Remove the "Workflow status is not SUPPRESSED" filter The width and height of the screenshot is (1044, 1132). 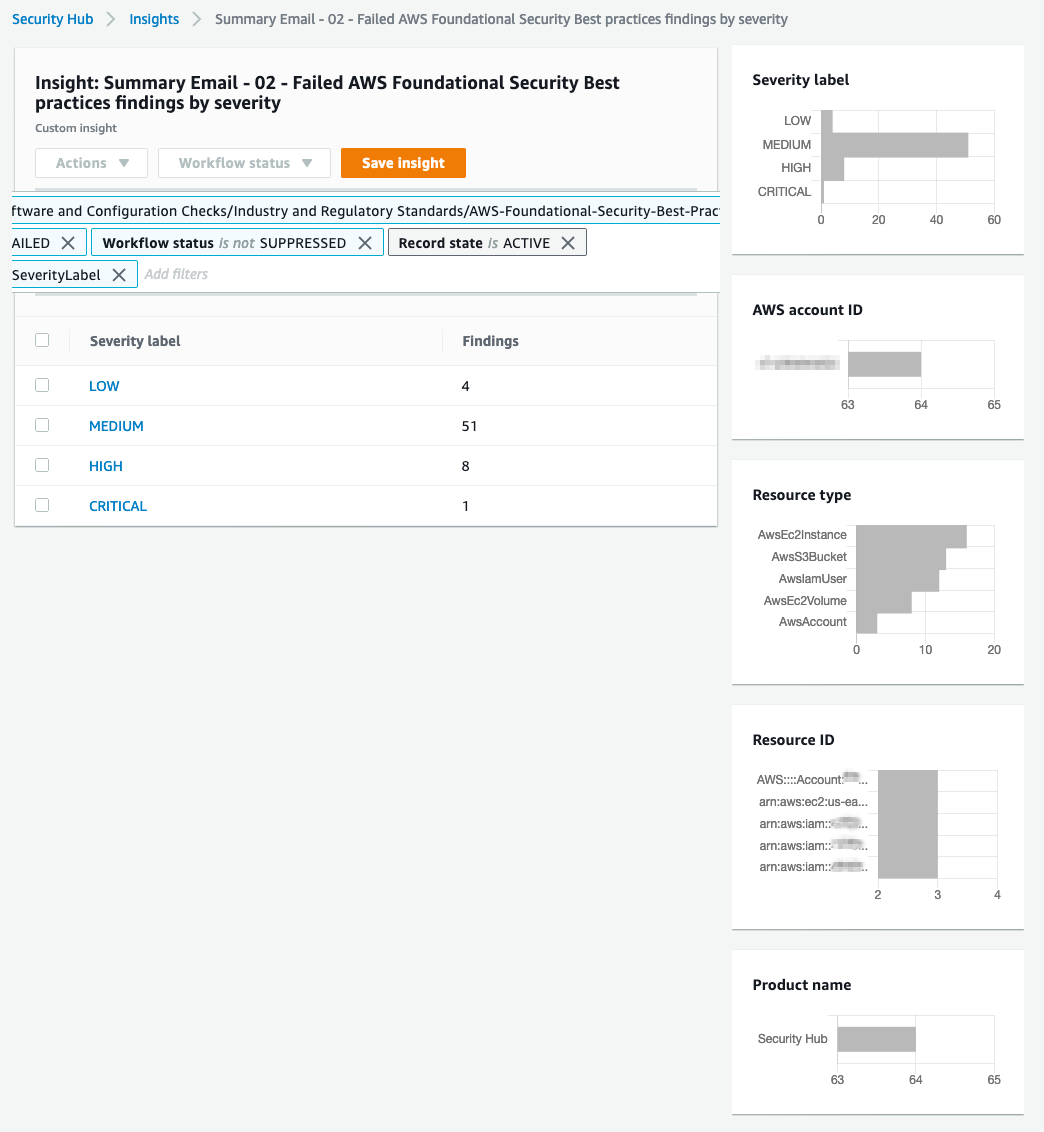click(x=364, y=241)
